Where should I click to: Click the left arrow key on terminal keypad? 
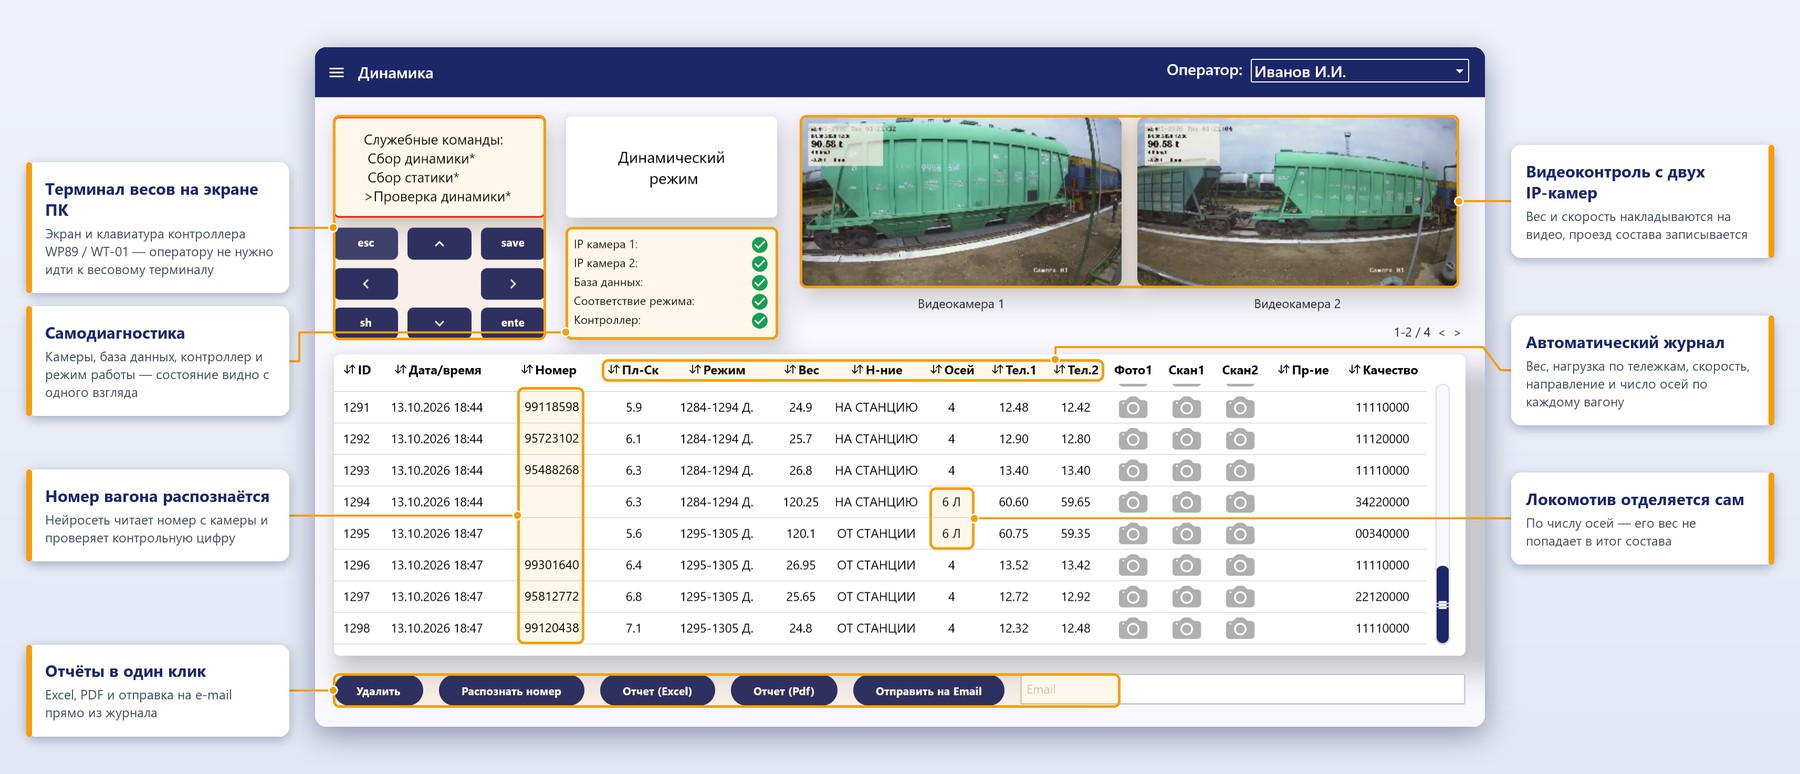(x=366, y=284)
